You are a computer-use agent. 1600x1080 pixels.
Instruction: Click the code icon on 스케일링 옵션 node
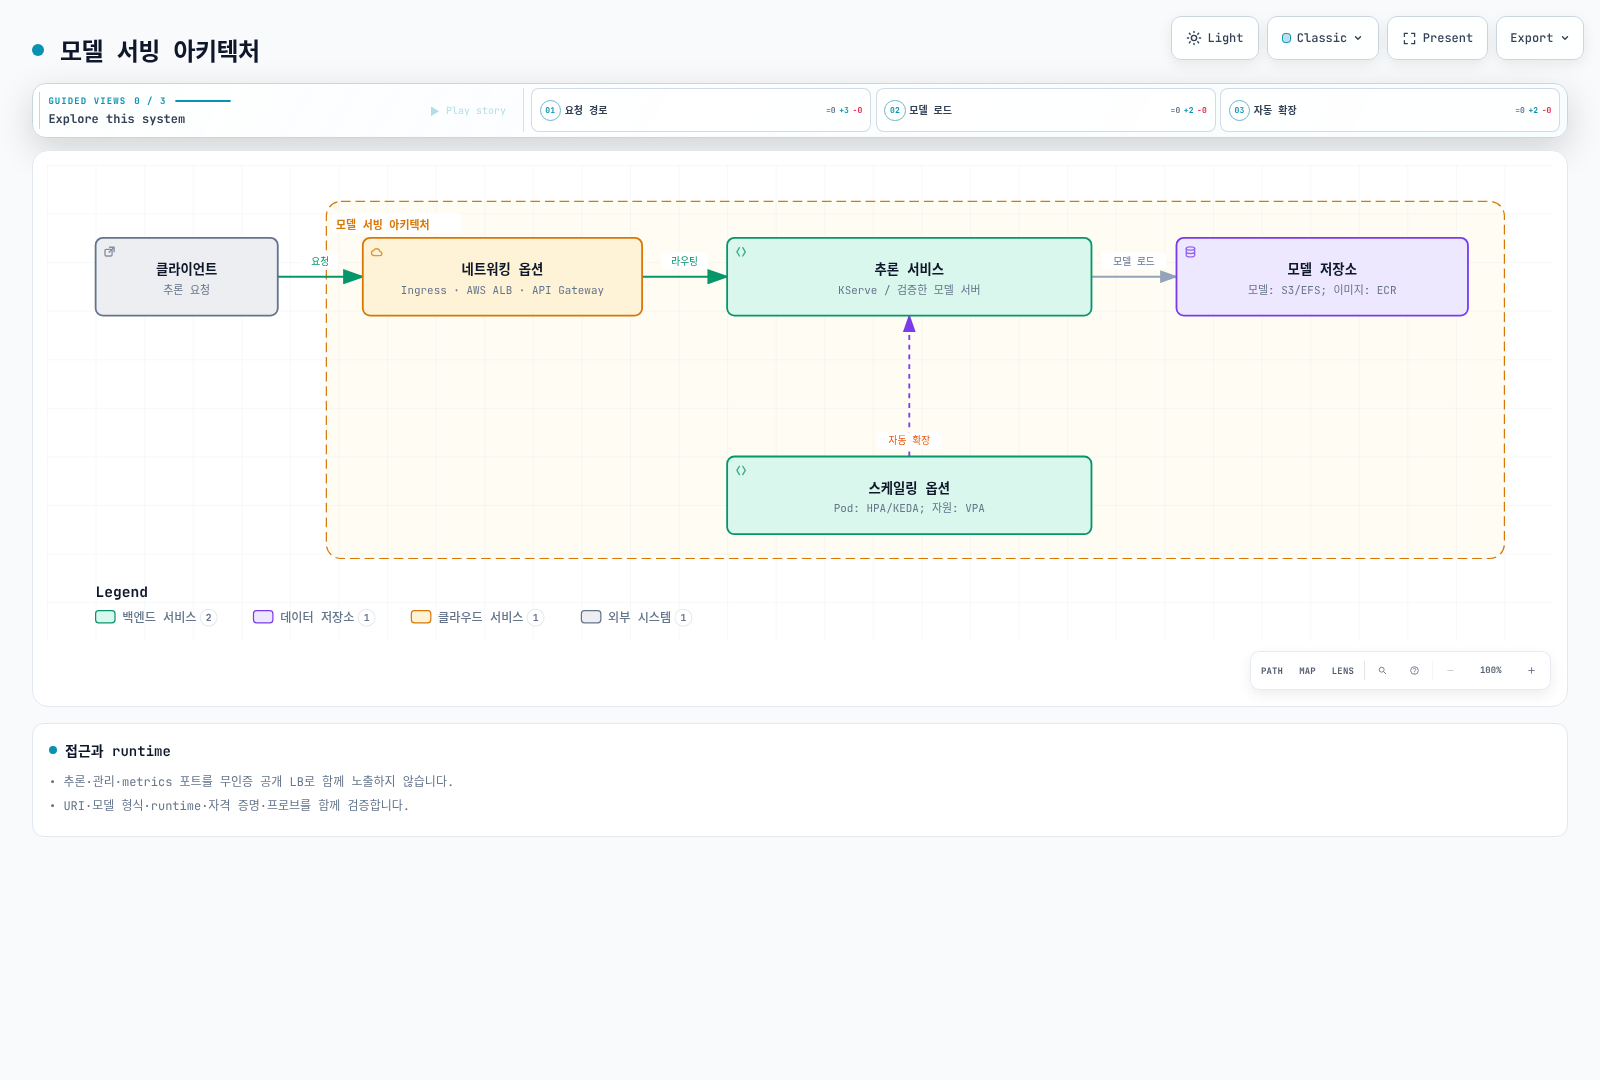741,471
